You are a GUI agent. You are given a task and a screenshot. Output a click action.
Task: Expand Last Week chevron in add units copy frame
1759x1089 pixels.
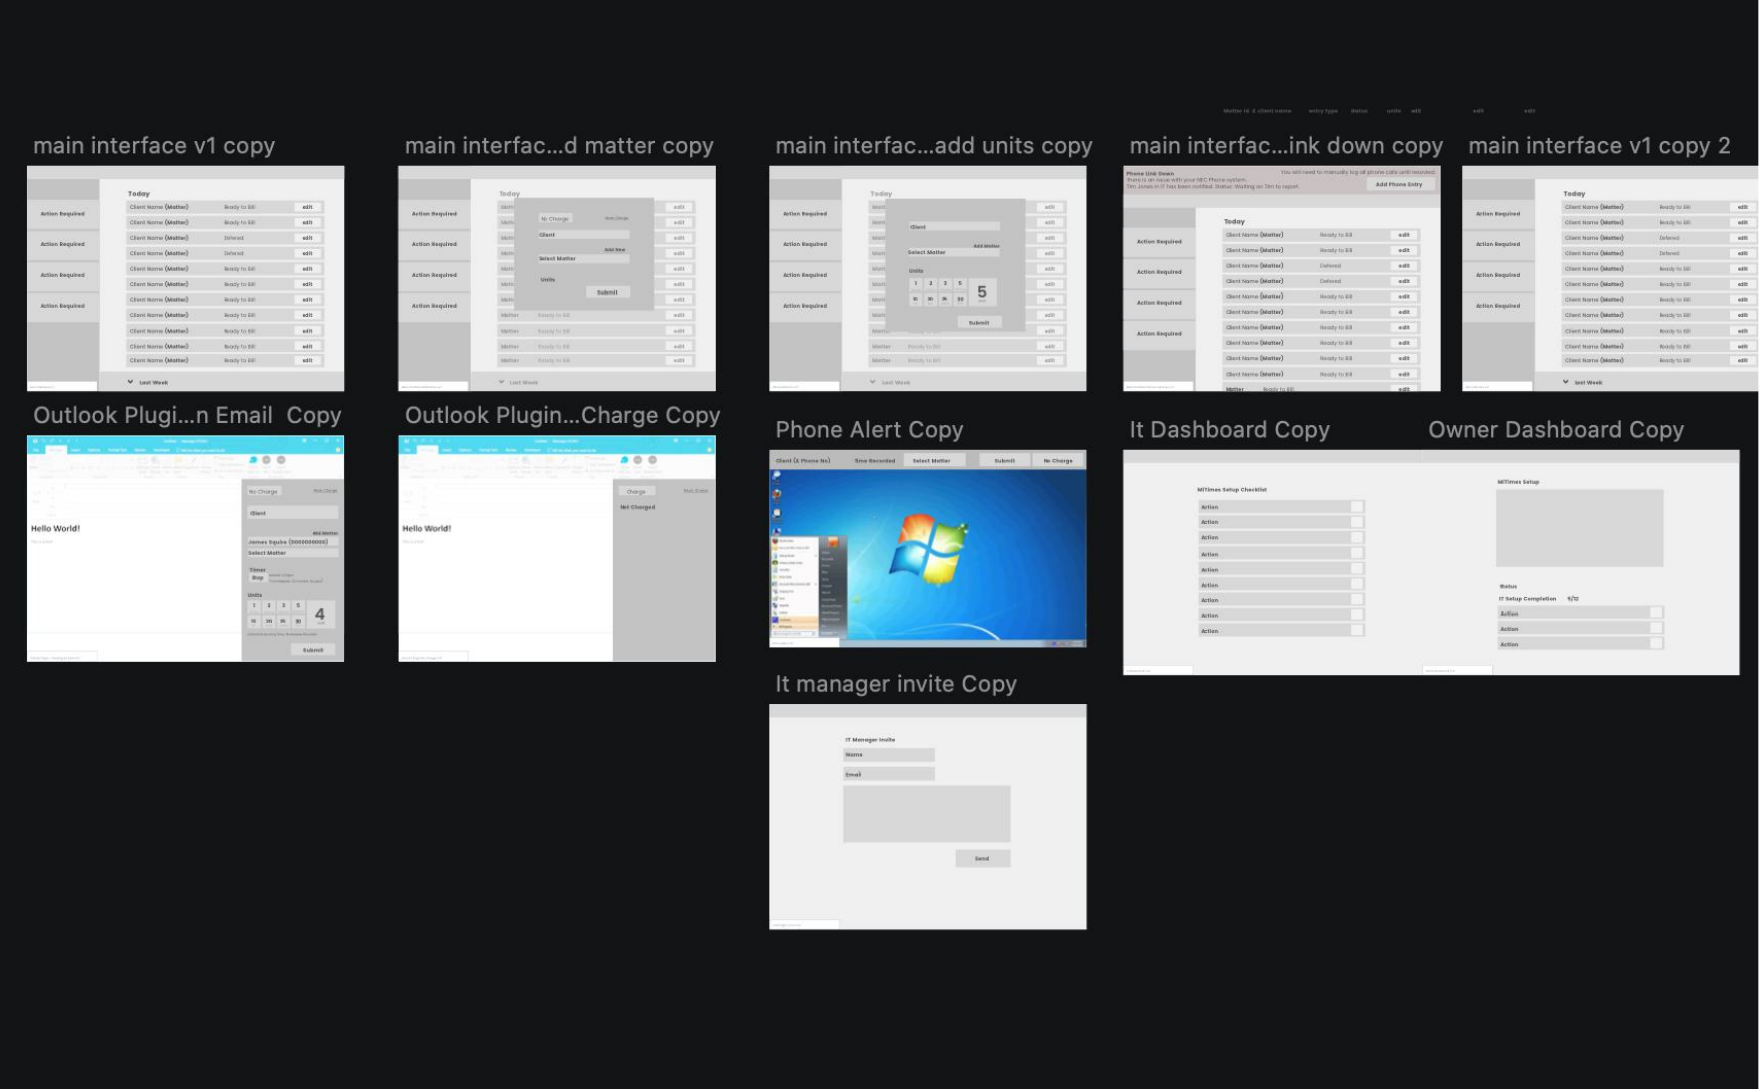click(x=873, y=382)
